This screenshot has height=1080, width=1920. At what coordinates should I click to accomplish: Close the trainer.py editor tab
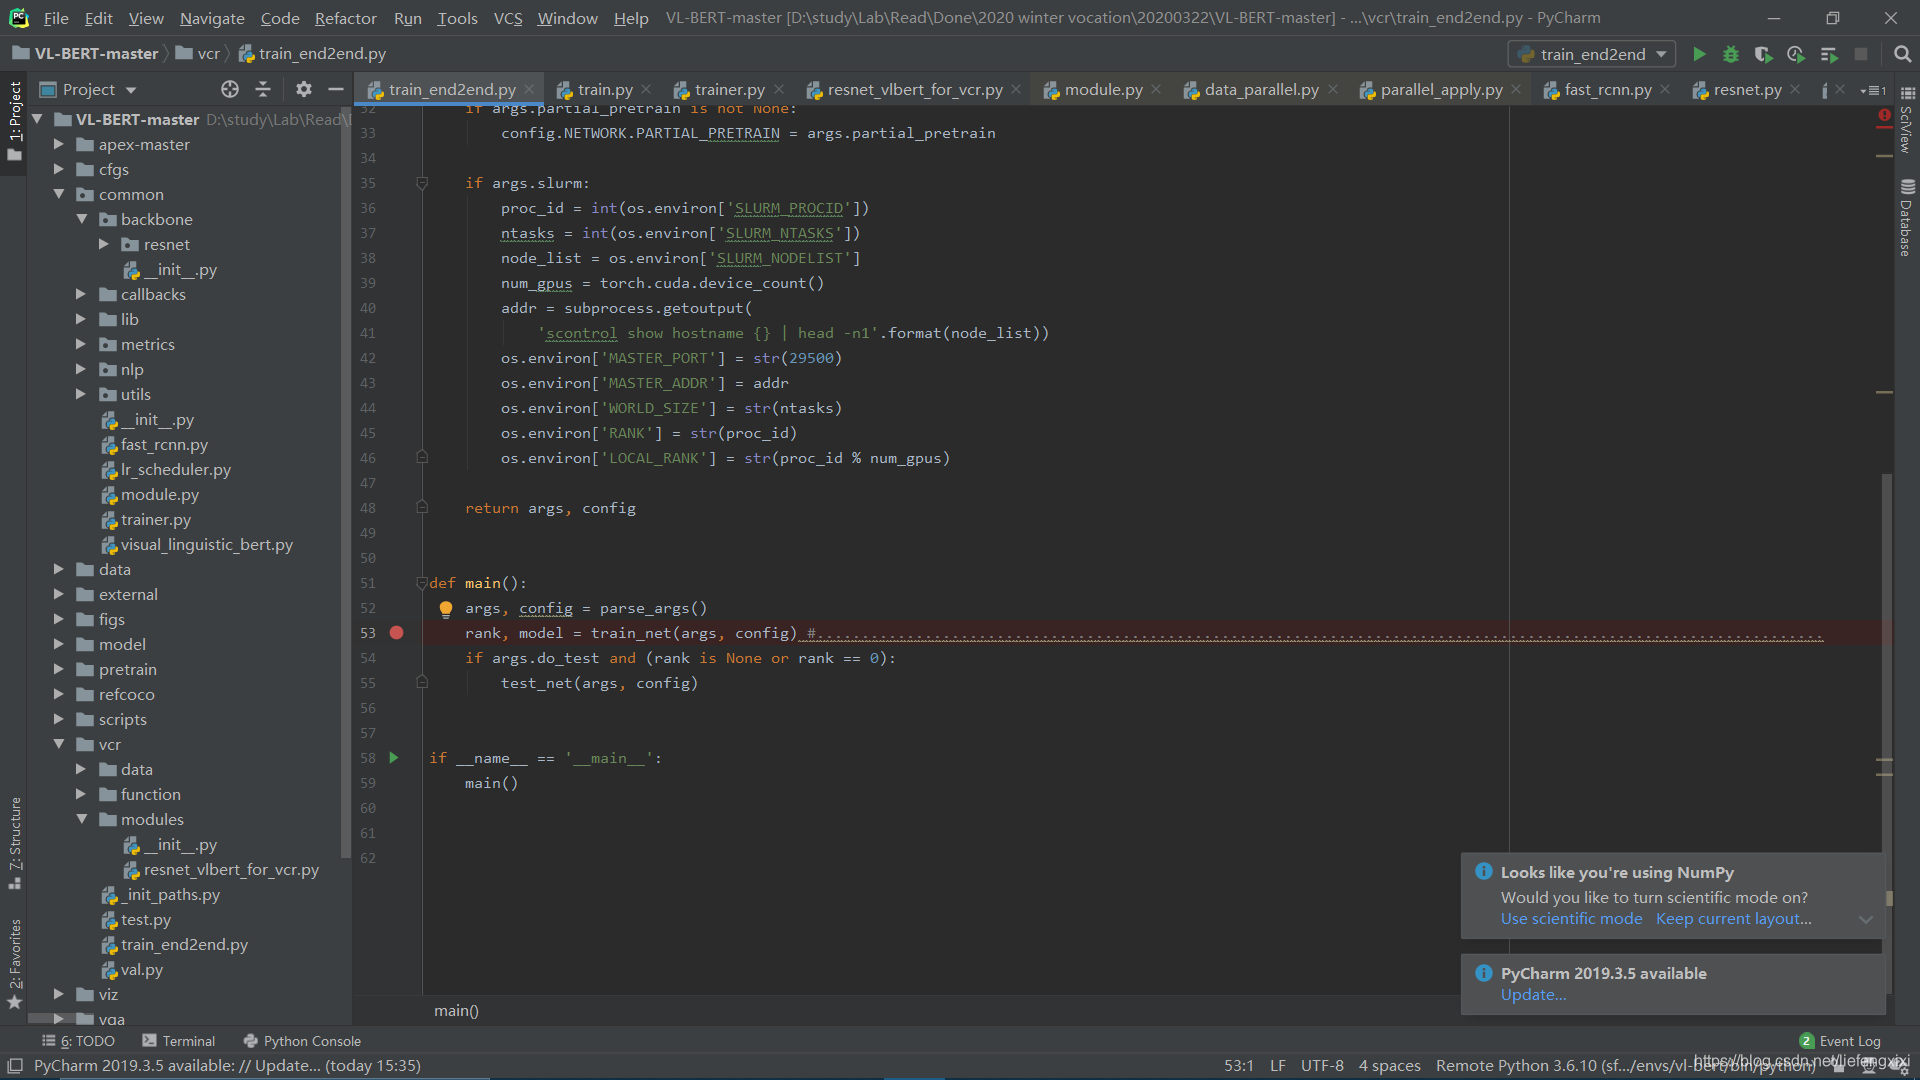click(x=779, y=90)
